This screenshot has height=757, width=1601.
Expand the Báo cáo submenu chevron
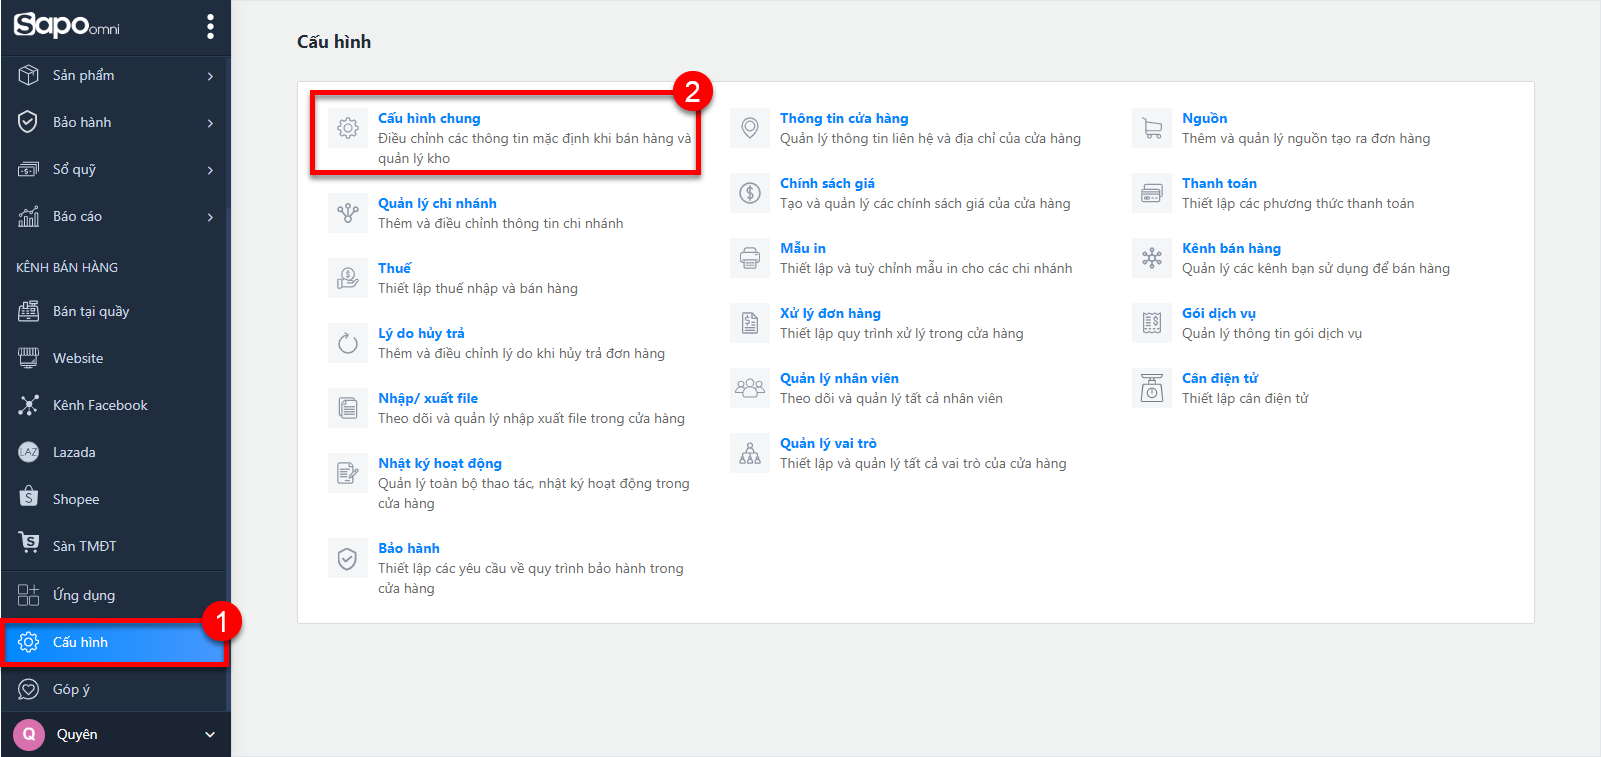(x=210, y=217)
